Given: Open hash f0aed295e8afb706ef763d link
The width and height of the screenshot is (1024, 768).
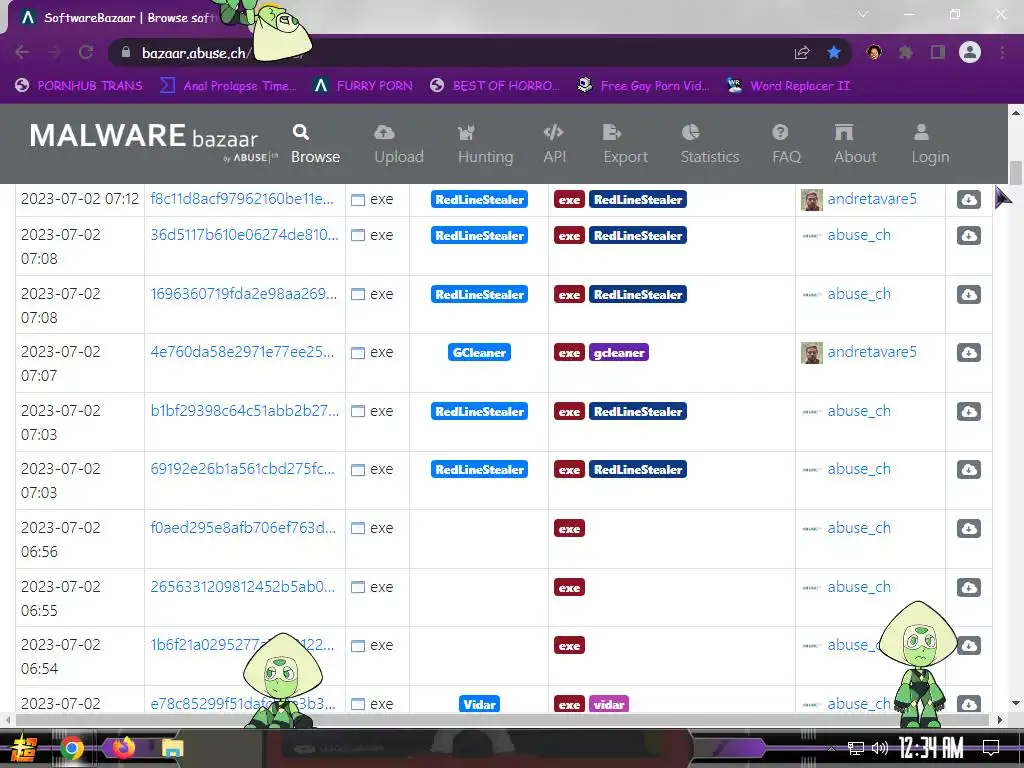Looking at the screenshot, I should click(x=243, y=527).
